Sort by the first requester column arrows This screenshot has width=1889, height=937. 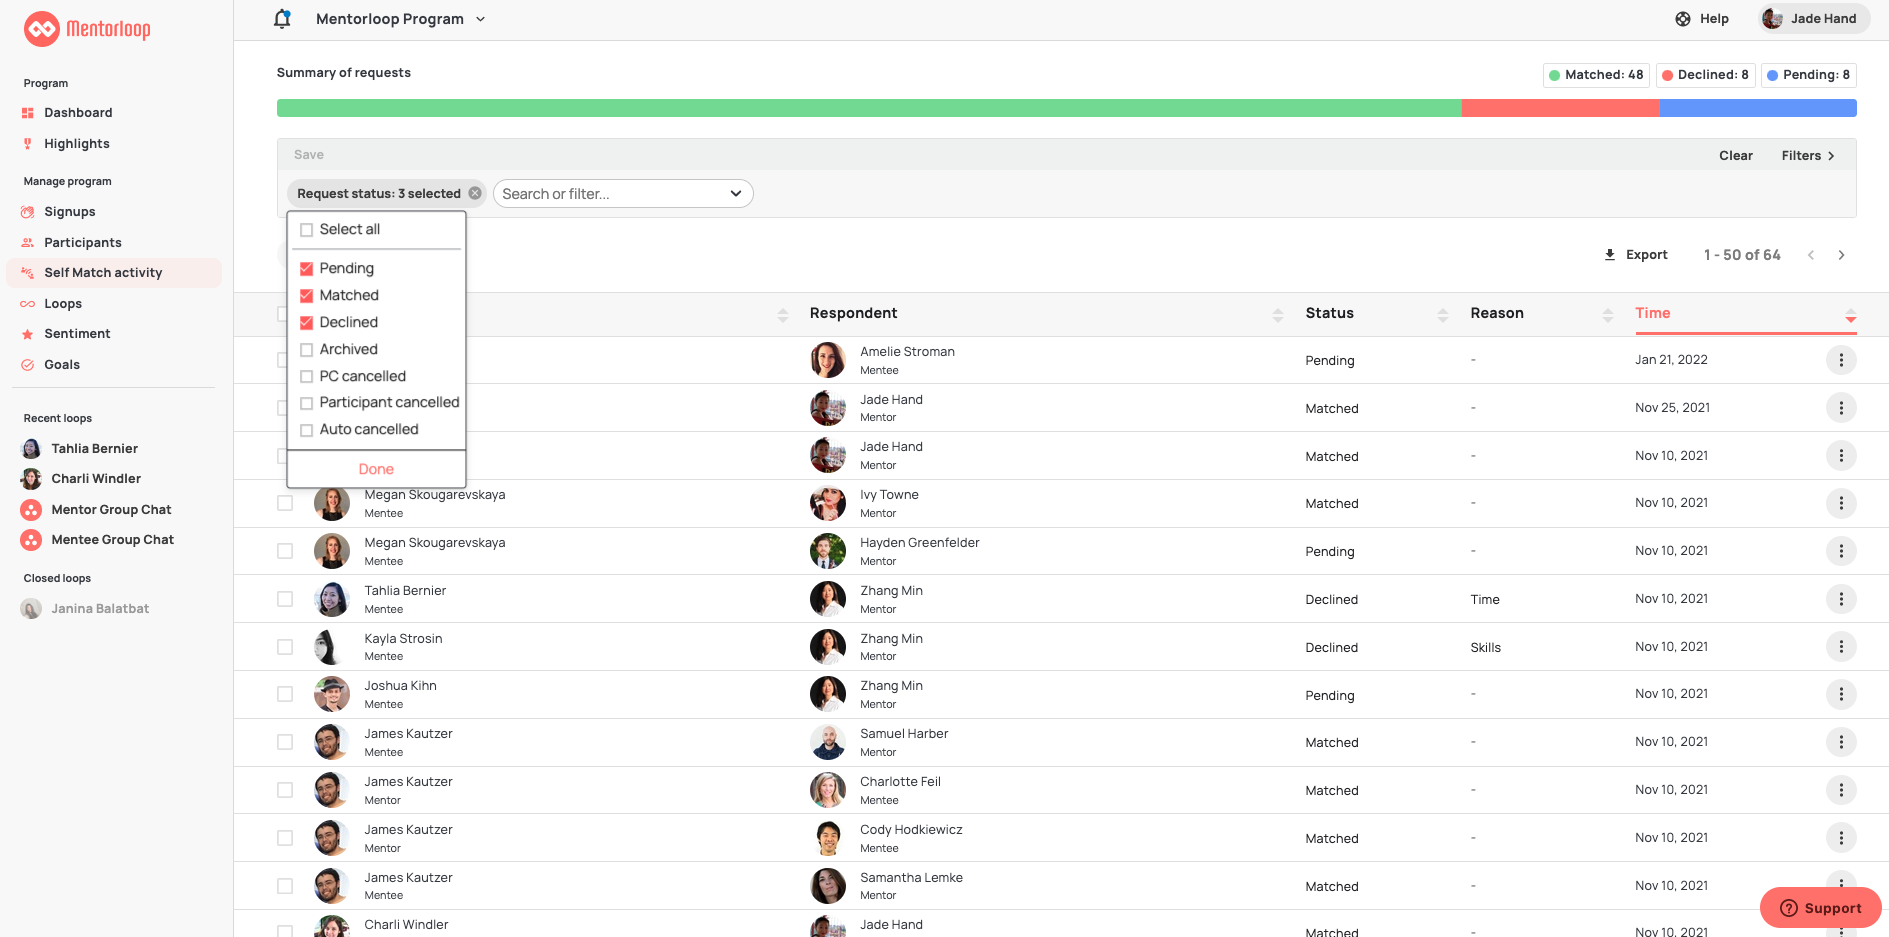point(783,315)
